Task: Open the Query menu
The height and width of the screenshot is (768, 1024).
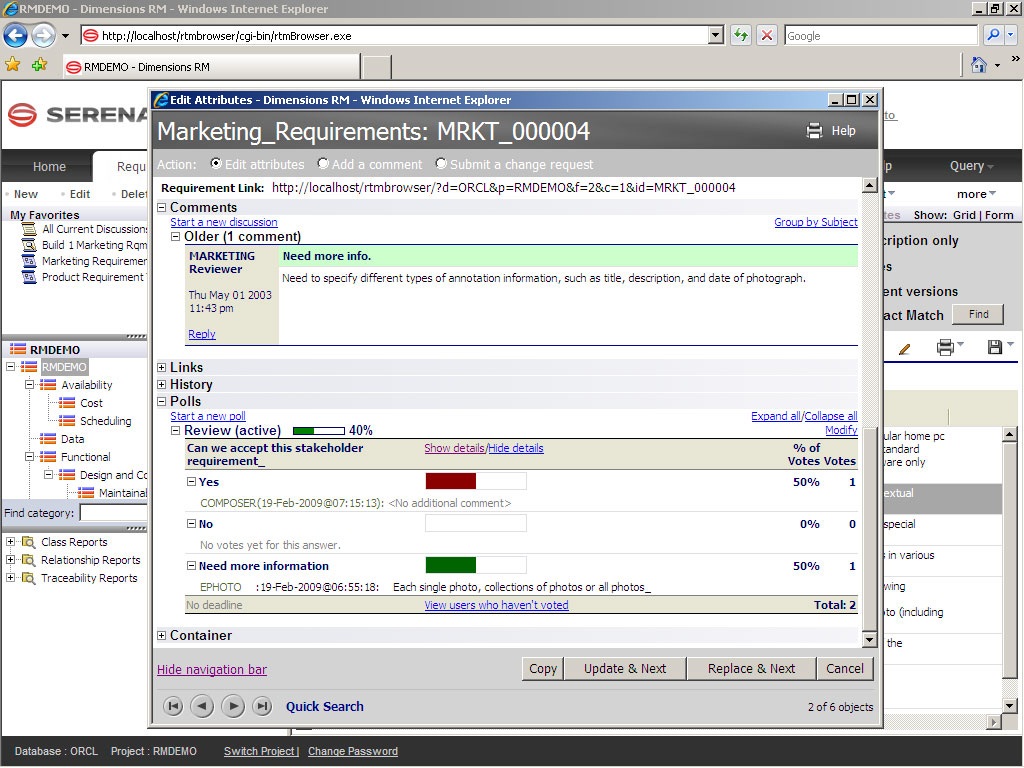Action: point(971,166)
